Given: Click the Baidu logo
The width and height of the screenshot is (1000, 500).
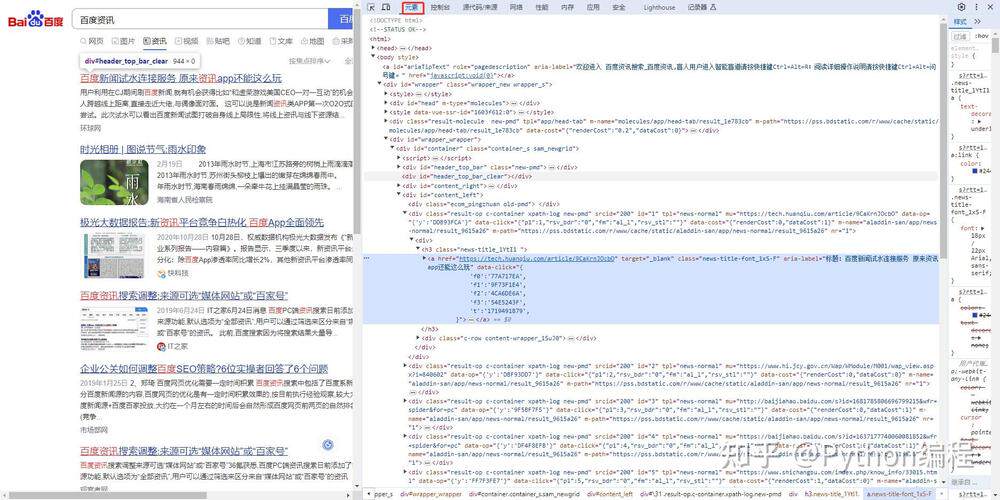Looking at the screenshot, I should (x=36, y=20).
